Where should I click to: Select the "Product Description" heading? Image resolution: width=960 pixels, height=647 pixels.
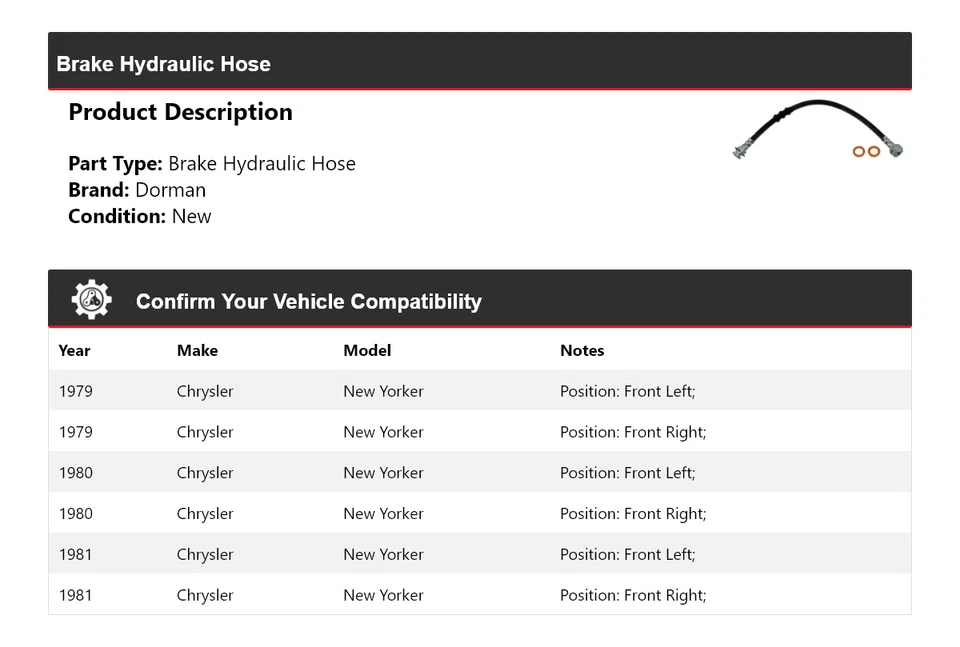click(180, 112)
